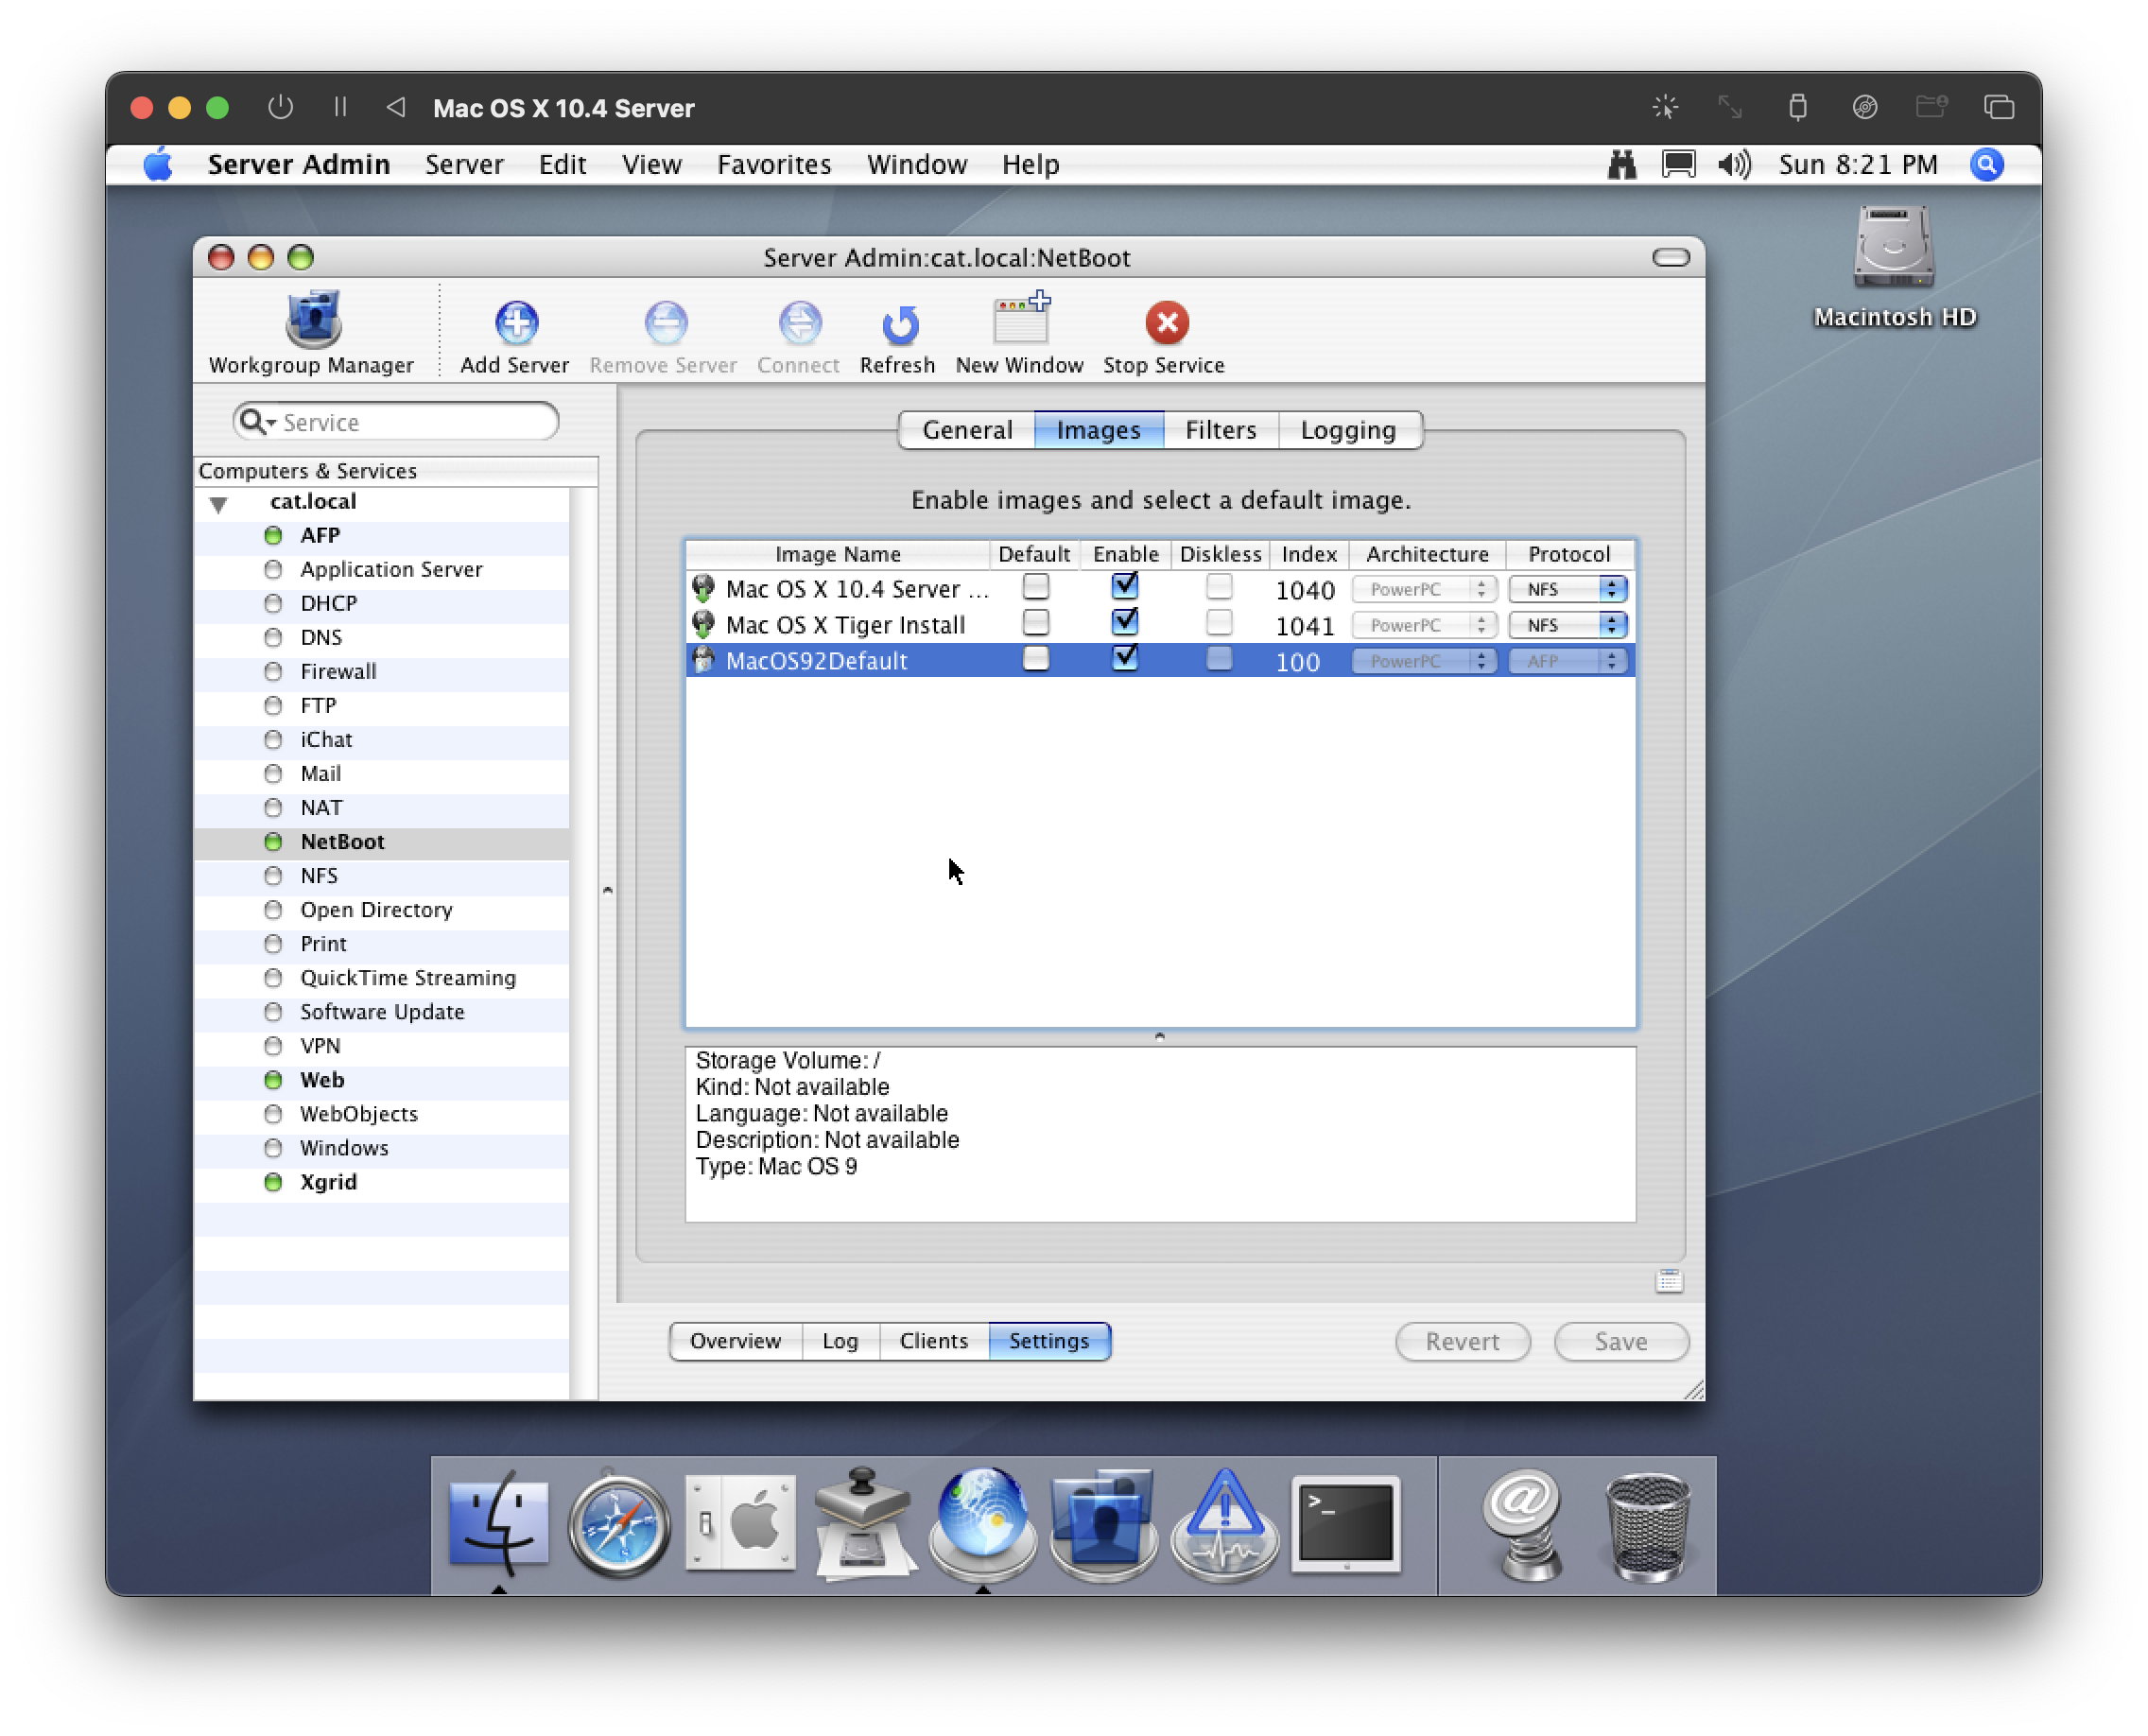Check Diskless for the Mac OS X 10.4 Server image
Image resolution: width=2148 pixels, height=1736 pixels.
tap(1218, 586)
